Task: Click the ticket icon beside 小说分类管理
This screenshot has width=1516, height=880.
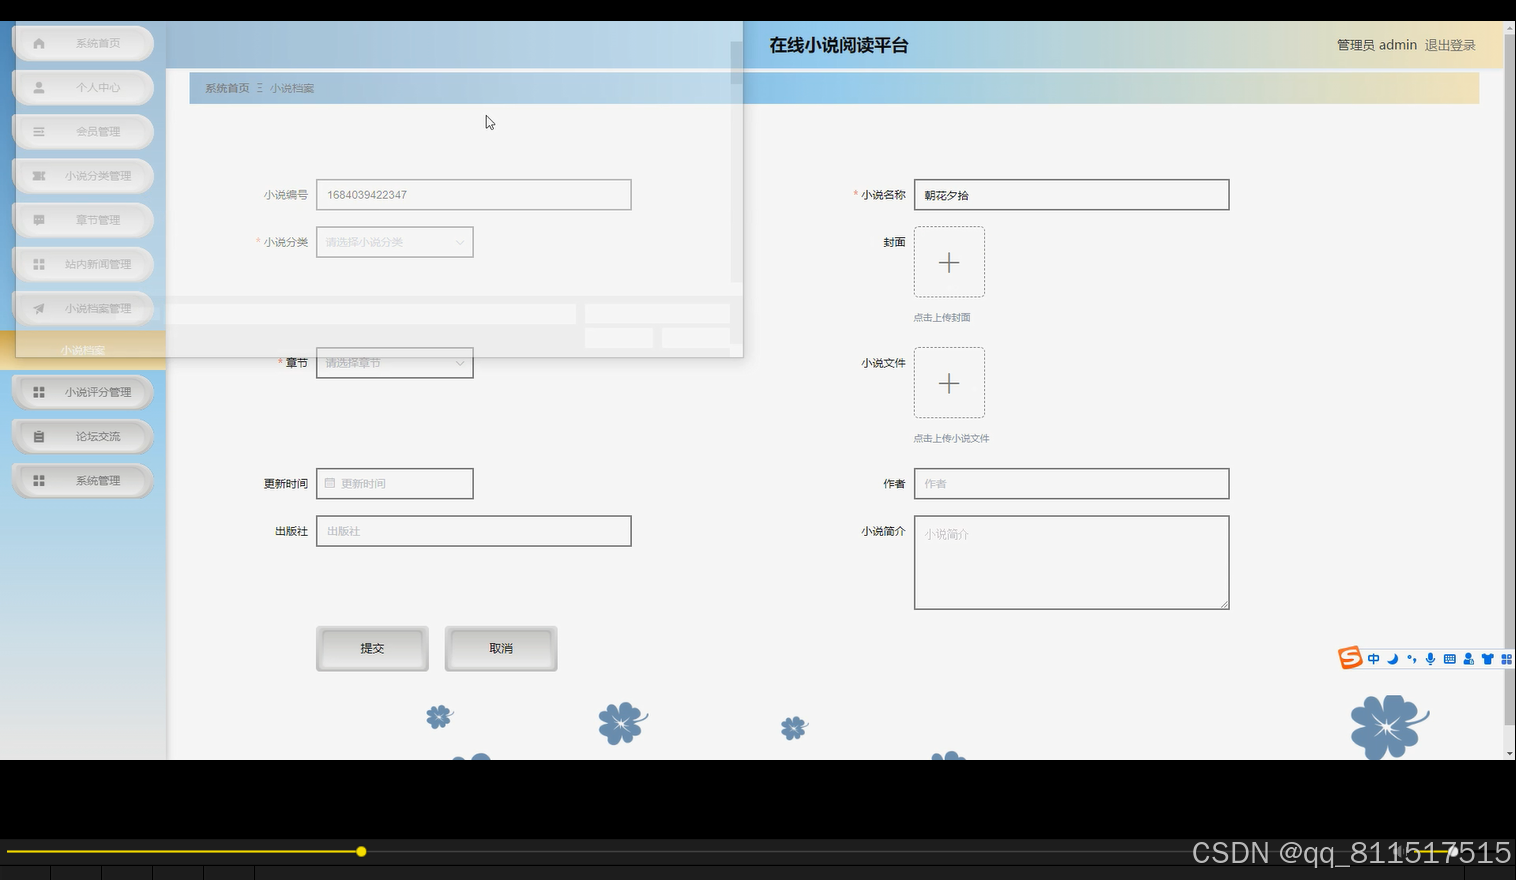Action: point(39,175)
